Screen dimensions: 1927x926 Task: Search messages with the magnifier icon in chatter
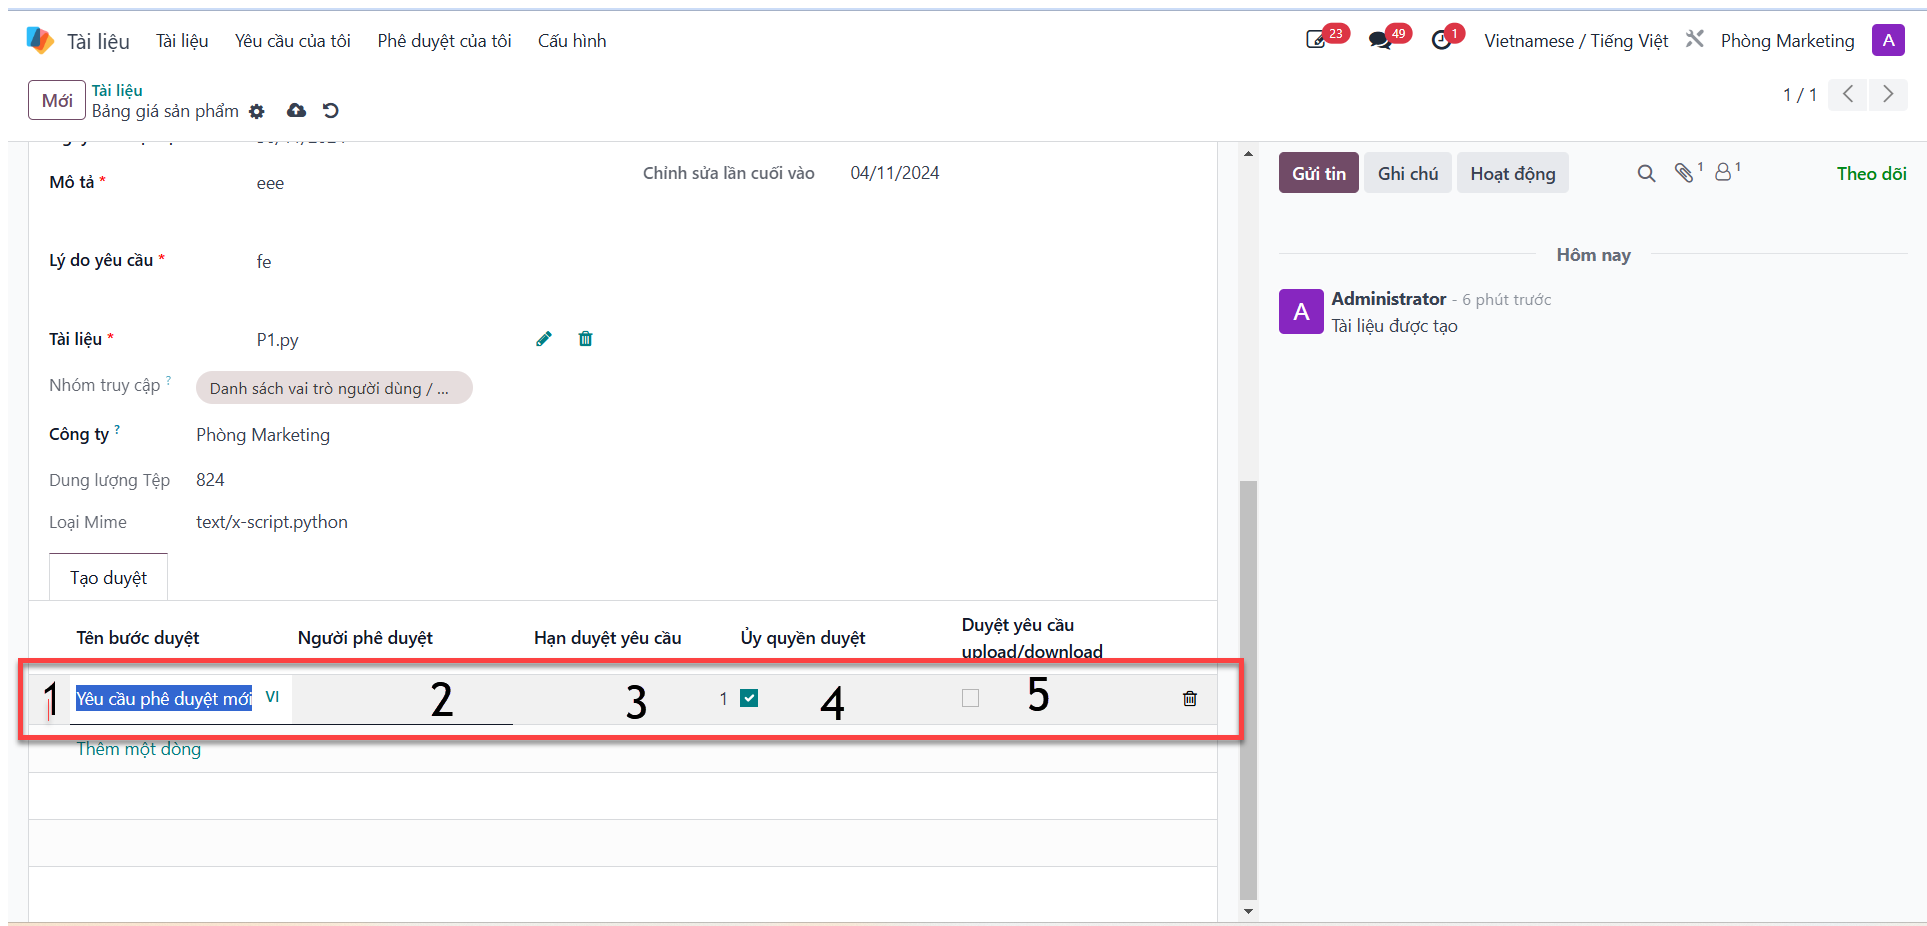(x=1646, y=173)
